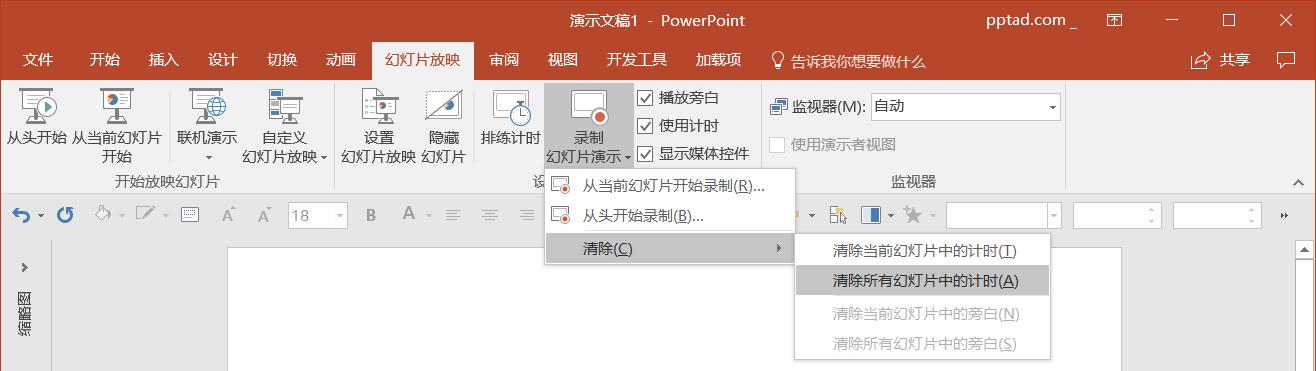Expand Custom Slide Show dropdown arrow
The width and height of the screenshot is (1316, 371).
pyautogui.click(x=324, y=157)
